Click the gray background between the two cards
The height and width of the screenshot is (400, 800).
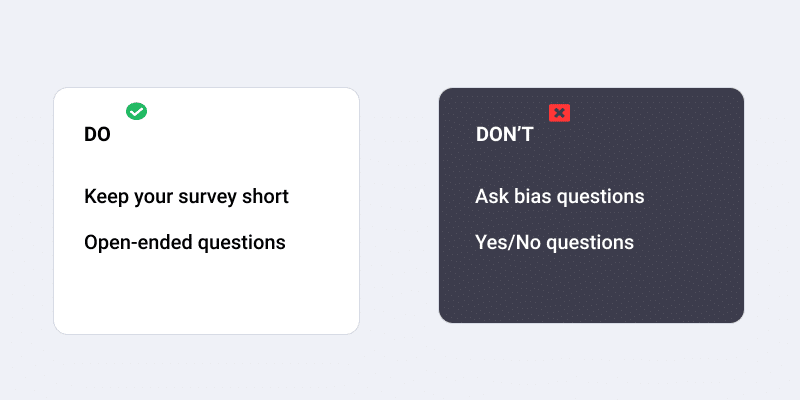[399, 209]
